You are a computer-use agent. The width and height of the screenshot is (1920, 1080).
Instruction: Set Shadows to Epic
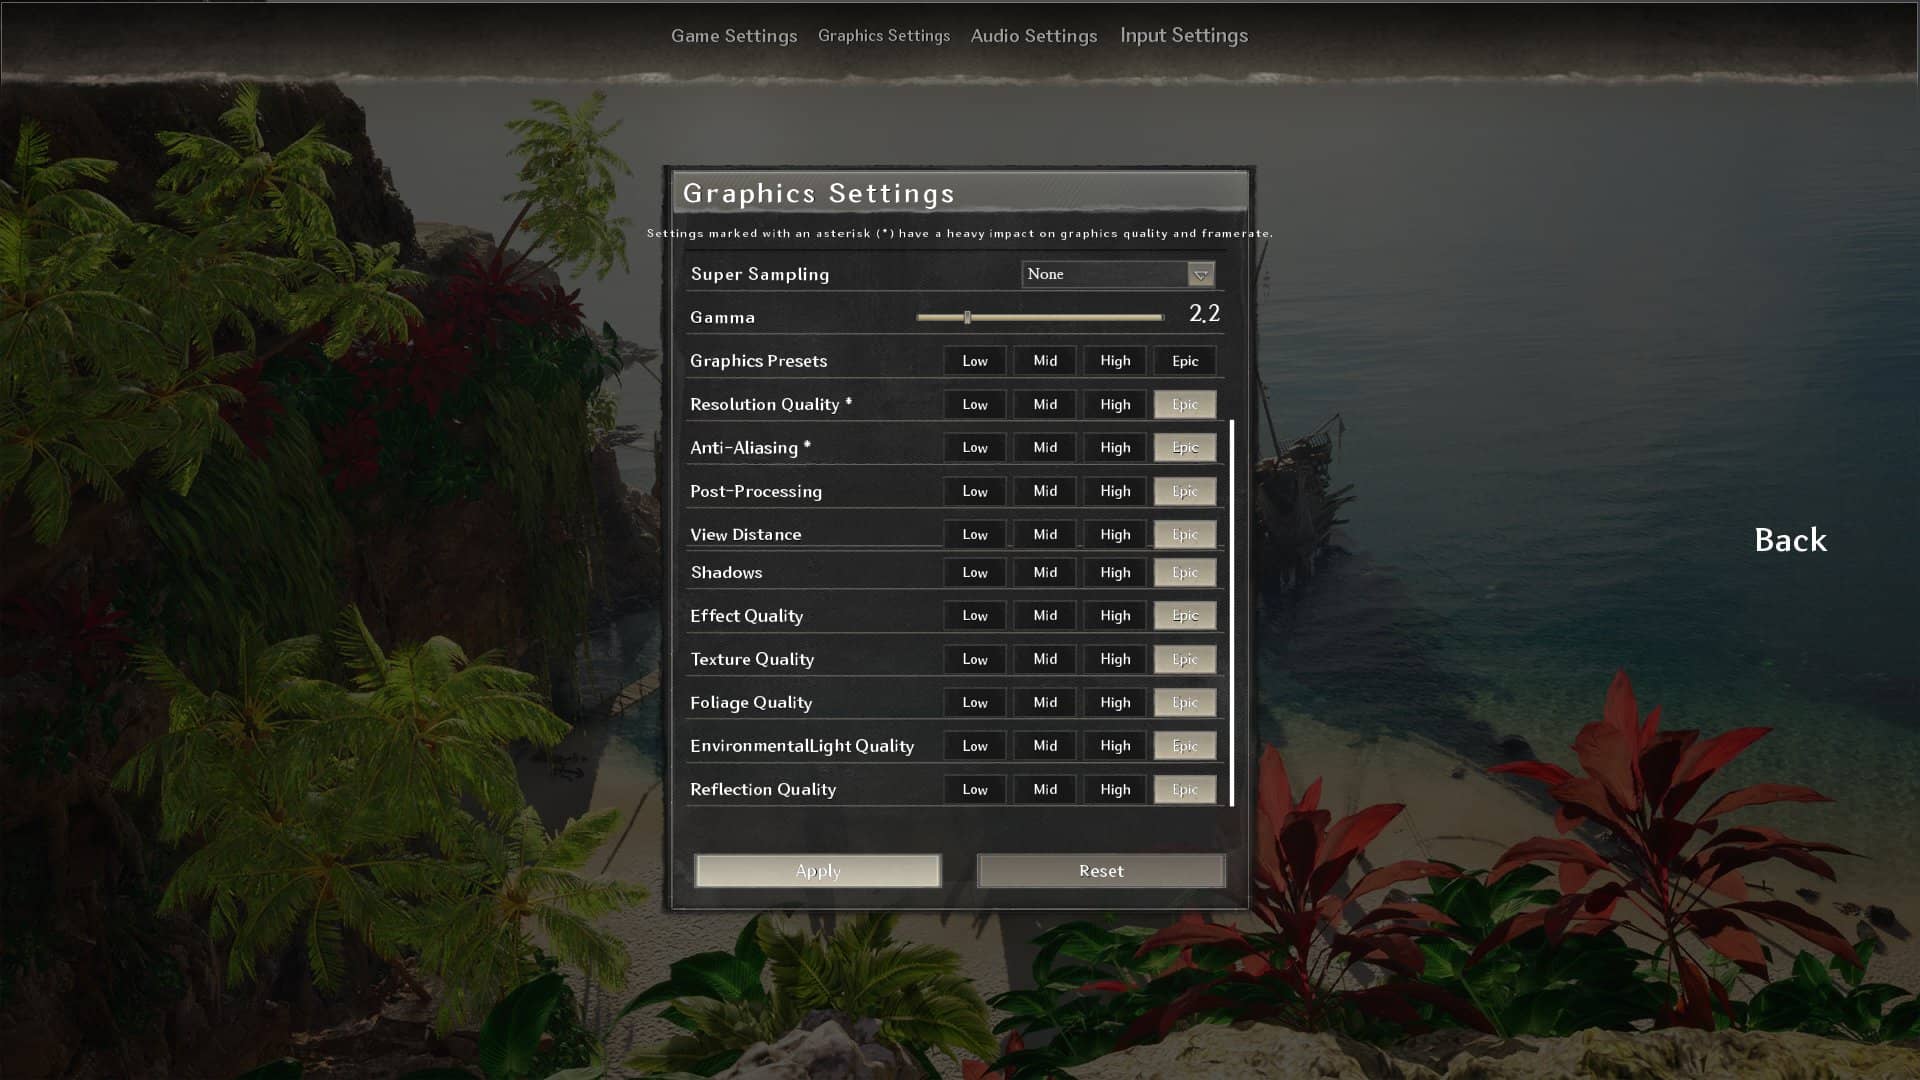pos(1185,572)
